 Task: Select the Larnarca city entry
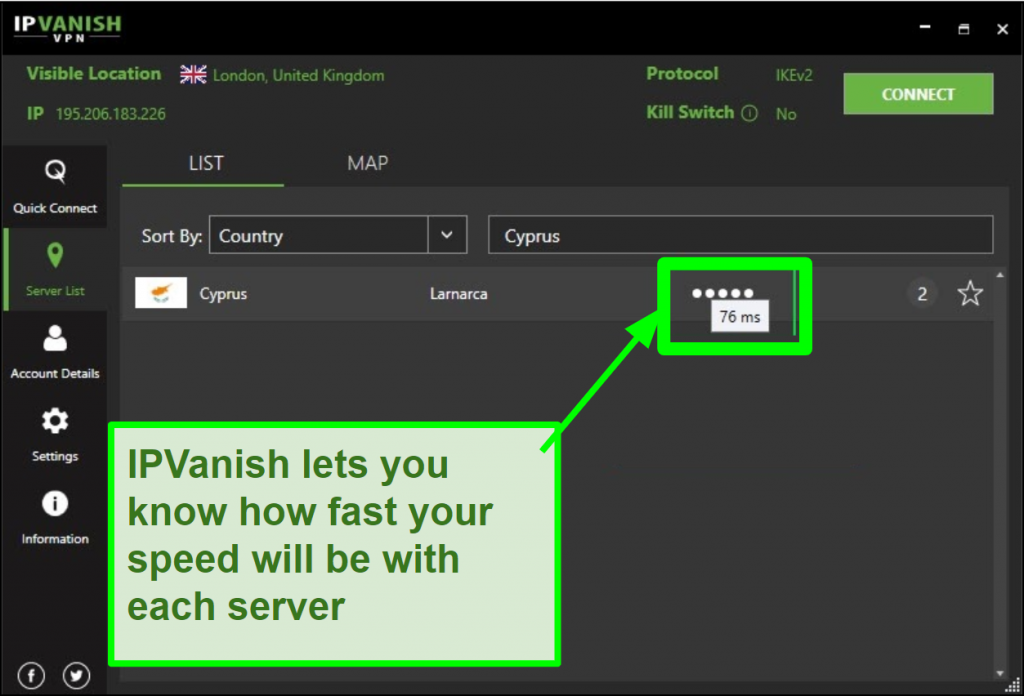pos(458,294)
